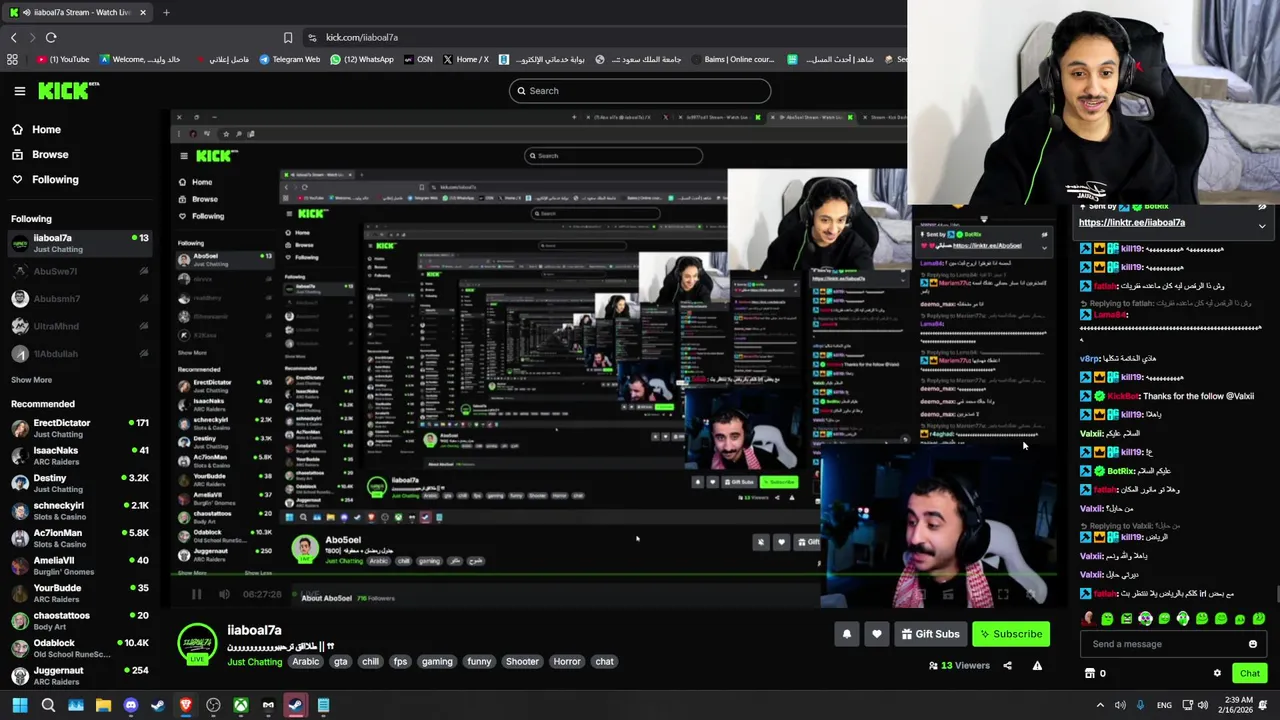The height and width of the screenshot is (720, 1280).
Task: Select the gta tag
Action: click(341, 662)
